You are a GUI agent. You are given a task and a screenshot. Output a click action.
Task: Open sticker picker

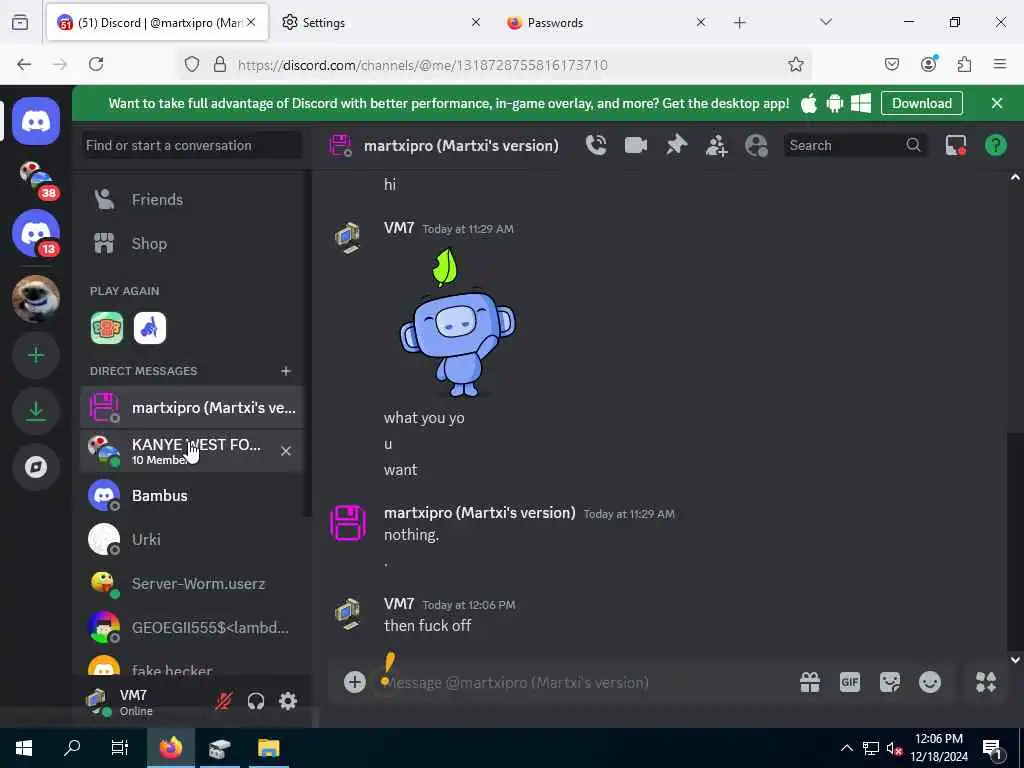(x=889, y=682)
